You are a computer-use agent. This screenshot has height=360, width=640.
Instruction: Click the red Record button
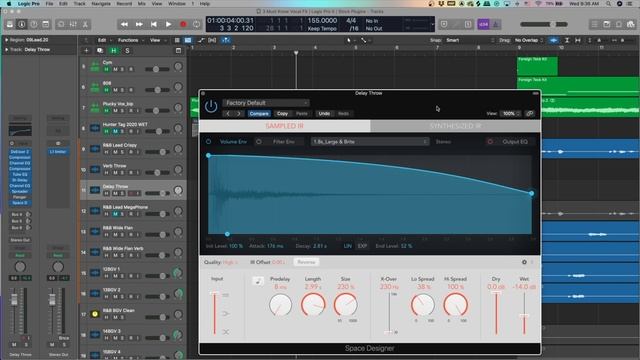click(x=183, y=24)
